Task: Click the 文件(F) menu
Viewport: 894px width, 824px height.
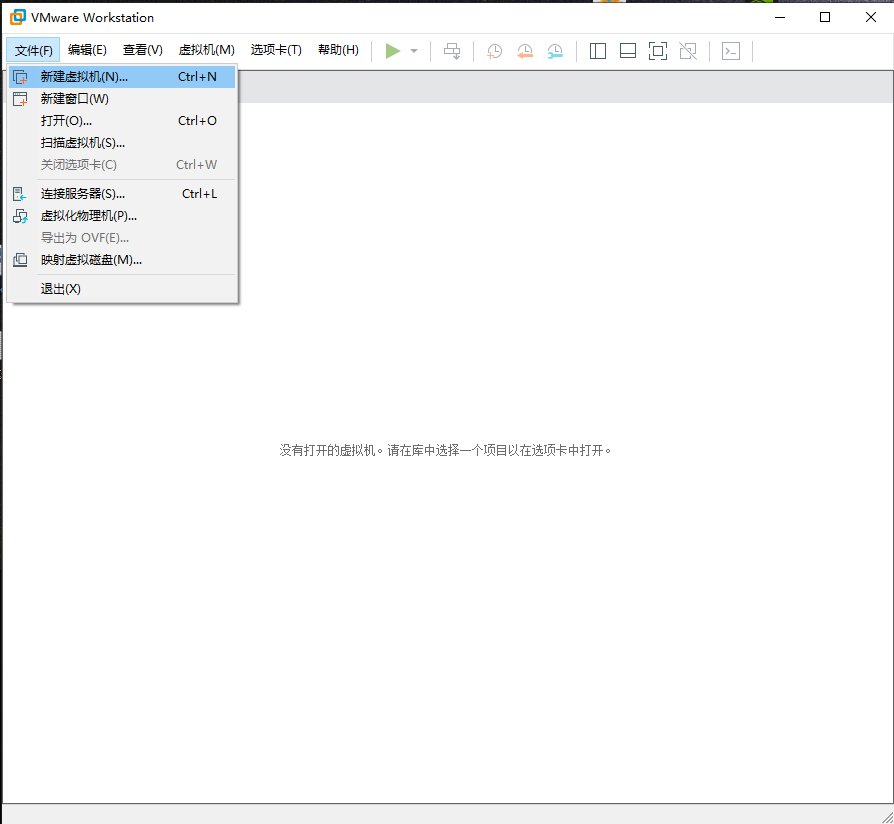Action: click(33, 50)
